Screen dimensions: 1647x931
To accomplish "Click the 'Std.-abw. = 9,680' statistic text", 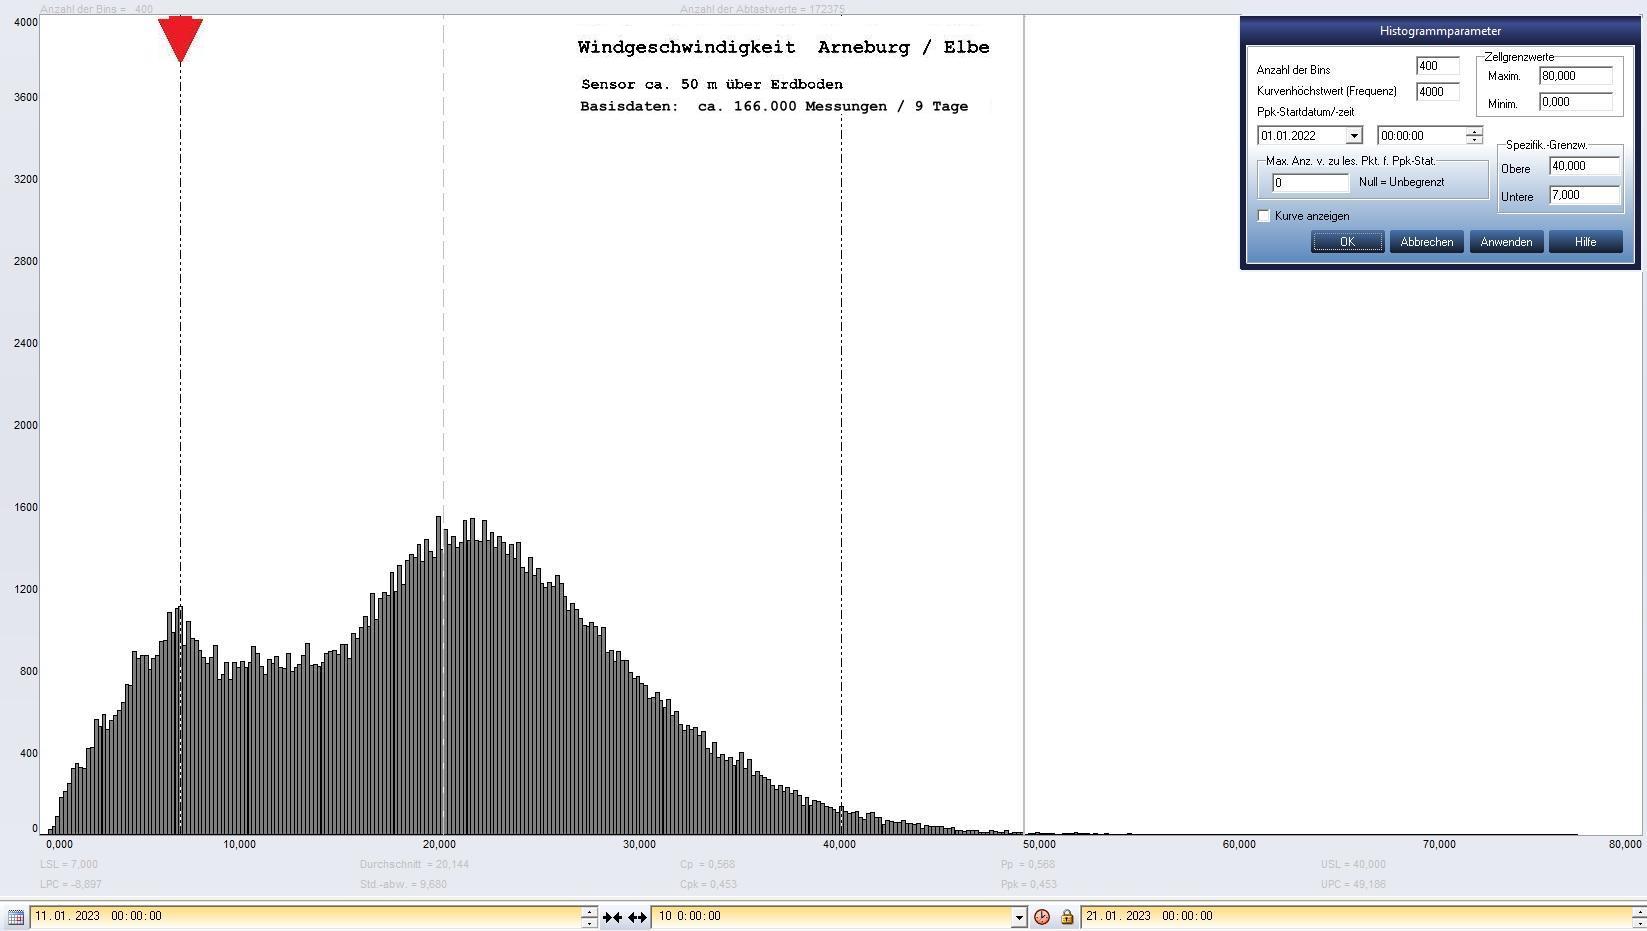I will click(x=403, y=884).
